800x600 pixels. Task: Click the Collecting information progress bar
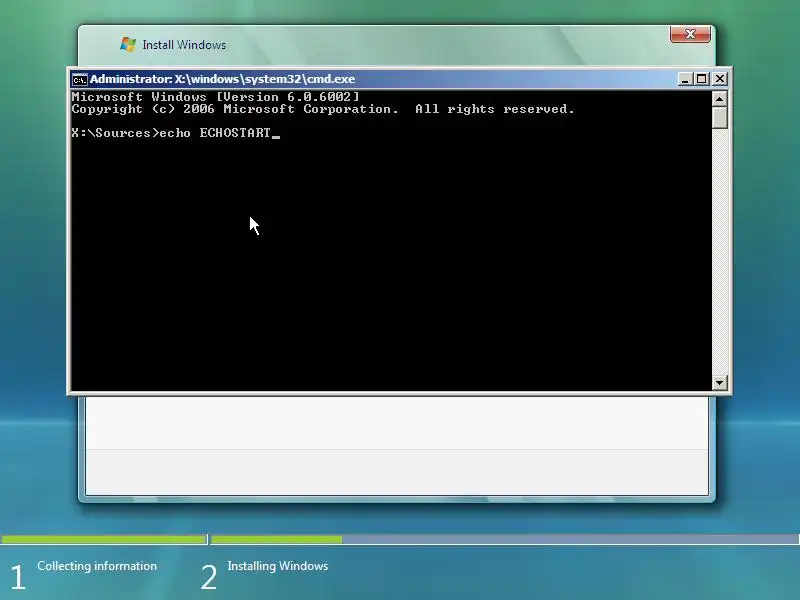click(104, 539)
